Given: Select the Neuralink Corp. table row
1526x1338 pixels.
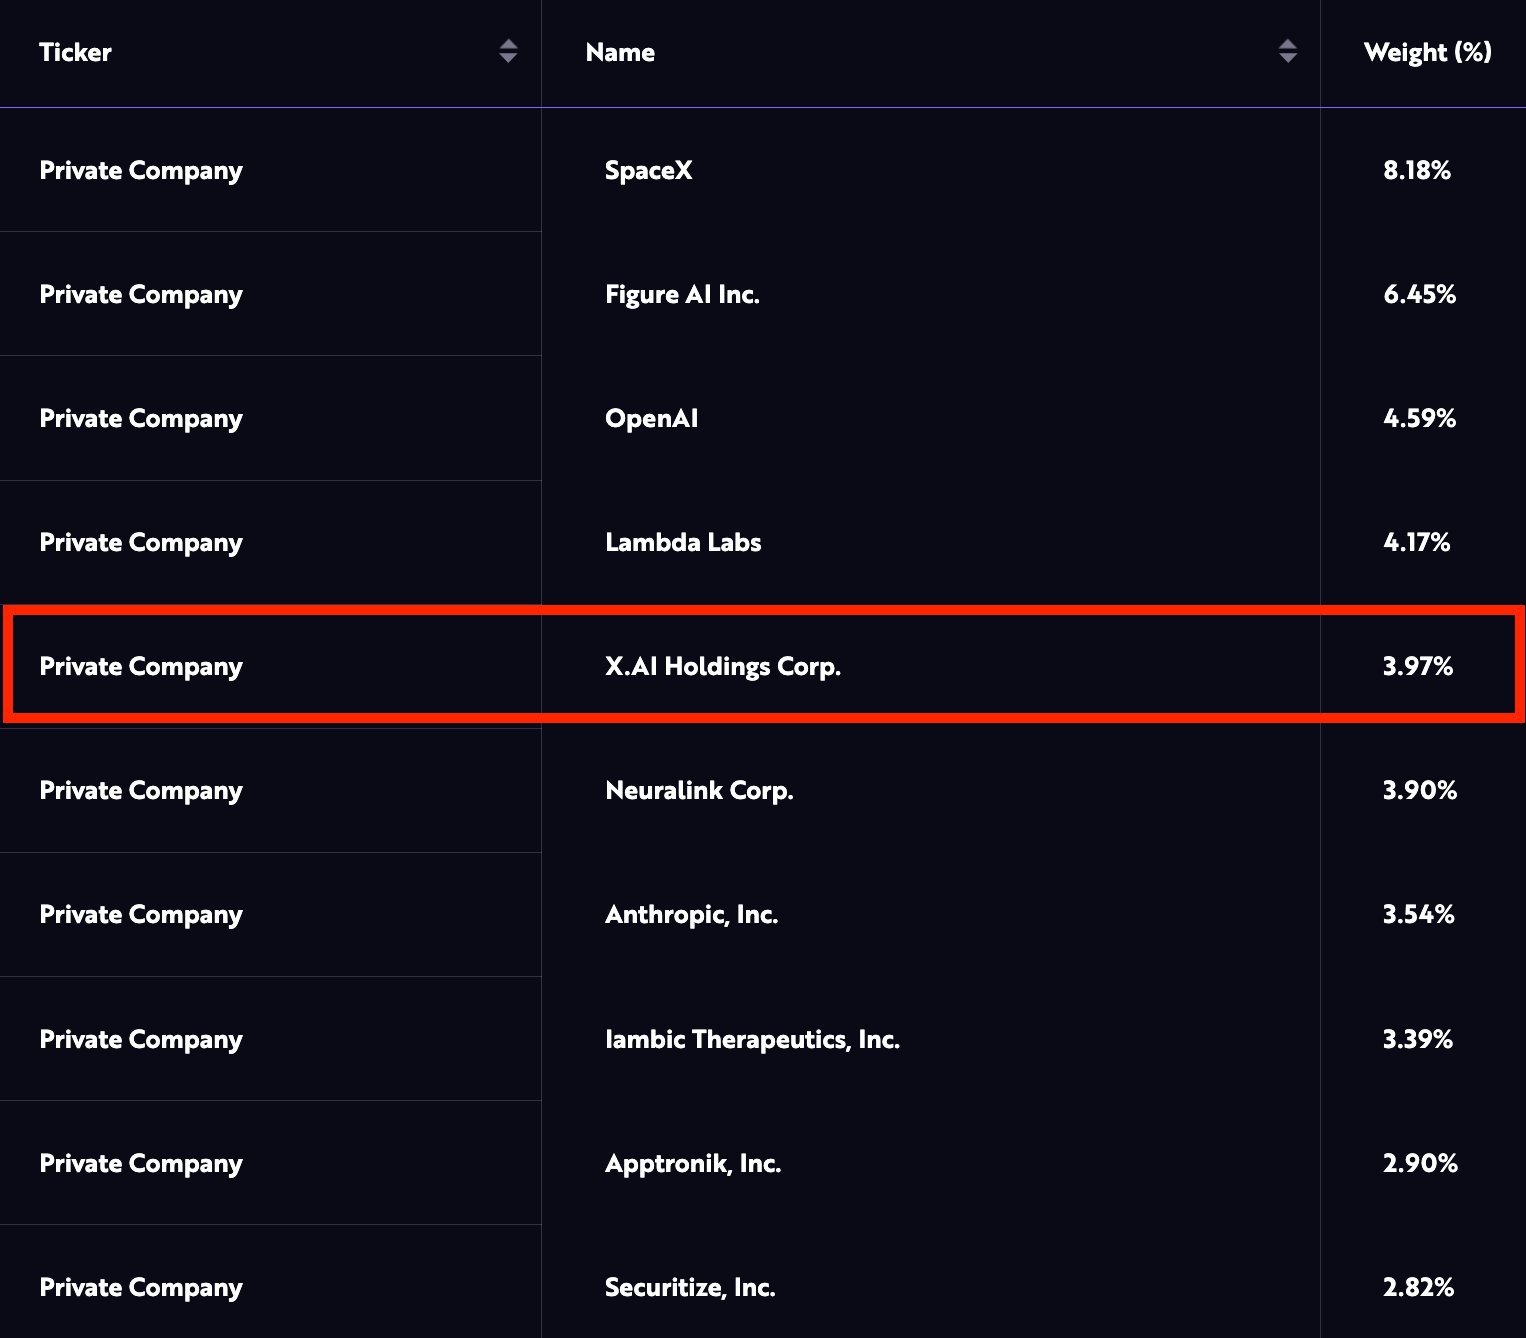Looking at the screenshot, I should pos(700,790).
